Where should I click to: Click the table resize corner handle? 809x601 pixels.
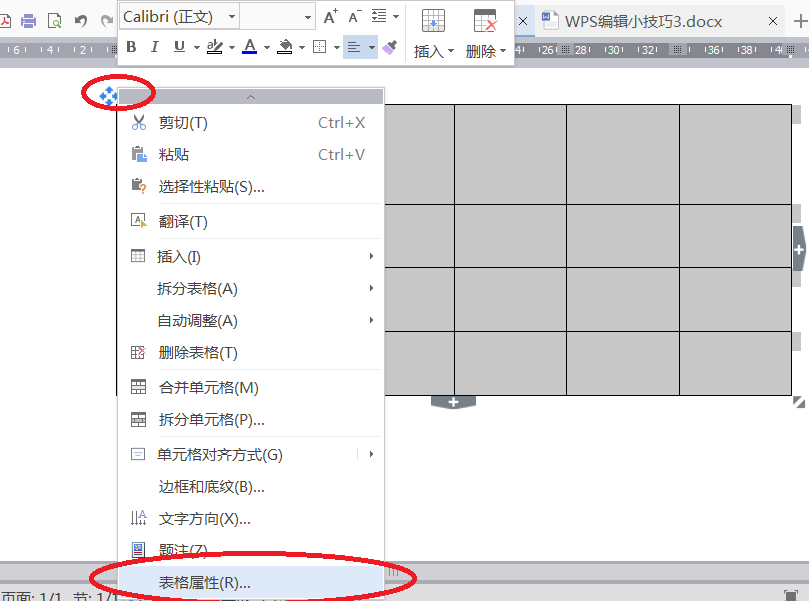tap(798, 402)
